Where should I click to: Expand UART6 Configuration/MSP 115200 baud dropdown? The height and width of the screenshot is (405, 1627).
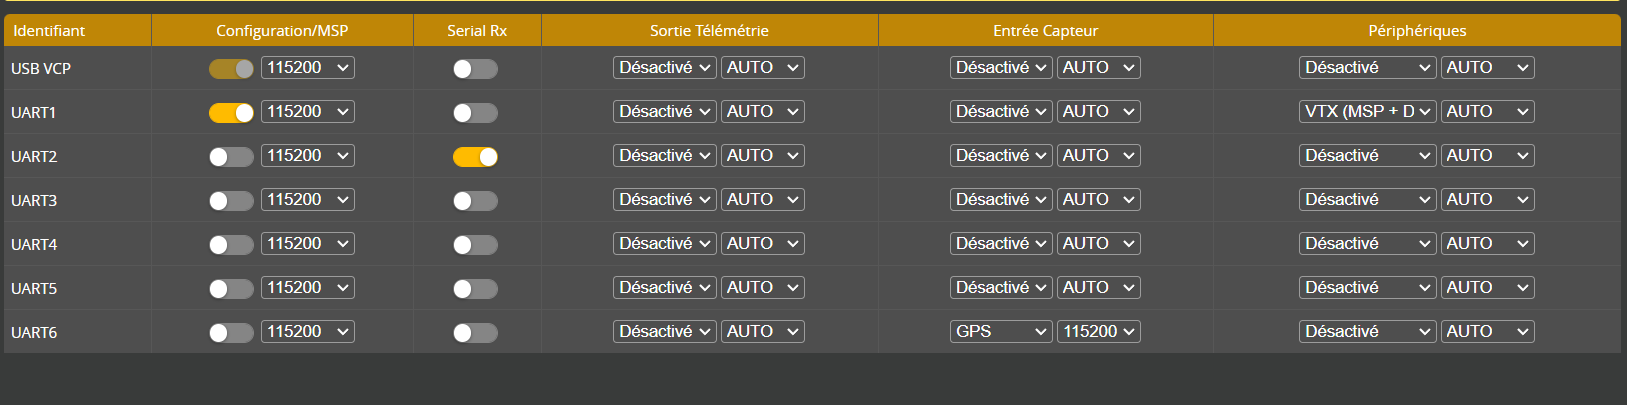[308, 332]
